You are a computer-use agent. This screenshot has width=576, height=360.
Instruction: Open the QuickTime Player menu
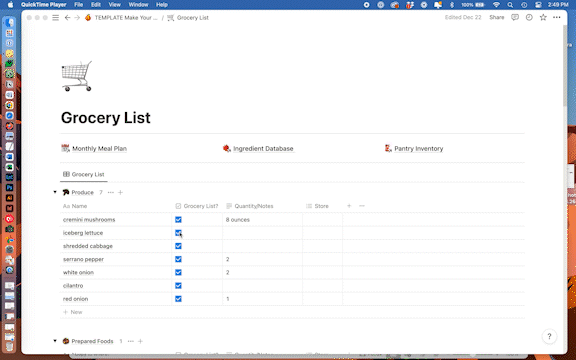point(43,5)
